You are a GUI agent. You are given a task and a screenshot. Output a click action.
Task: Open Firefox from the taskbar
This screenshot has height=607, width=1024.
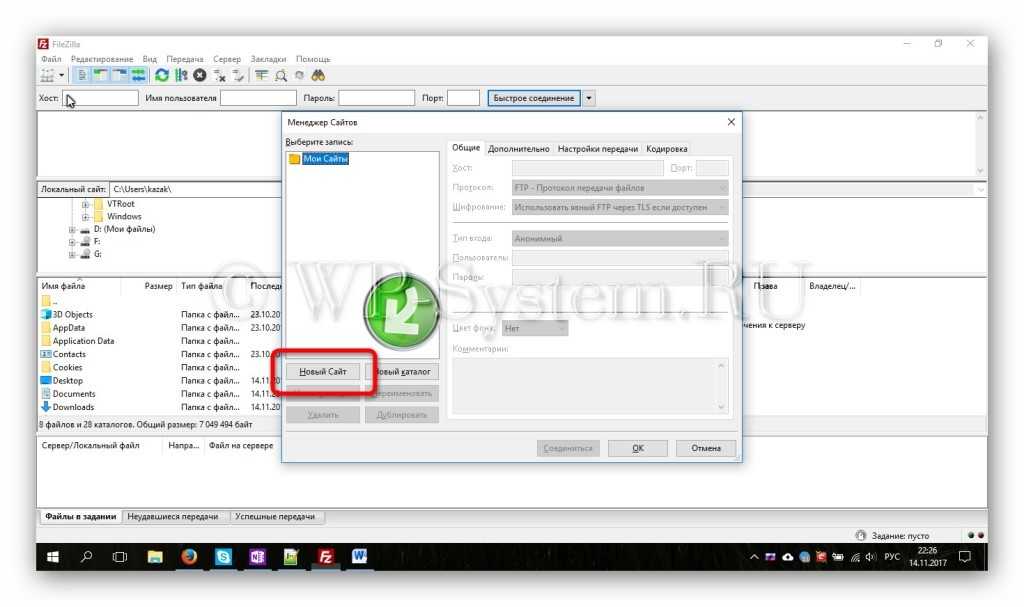coord(189,557)
